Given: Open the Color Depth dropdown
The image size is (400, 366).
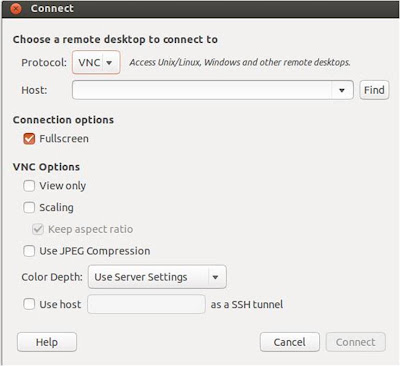Looking at the screenshot, I should coord(157,277).
